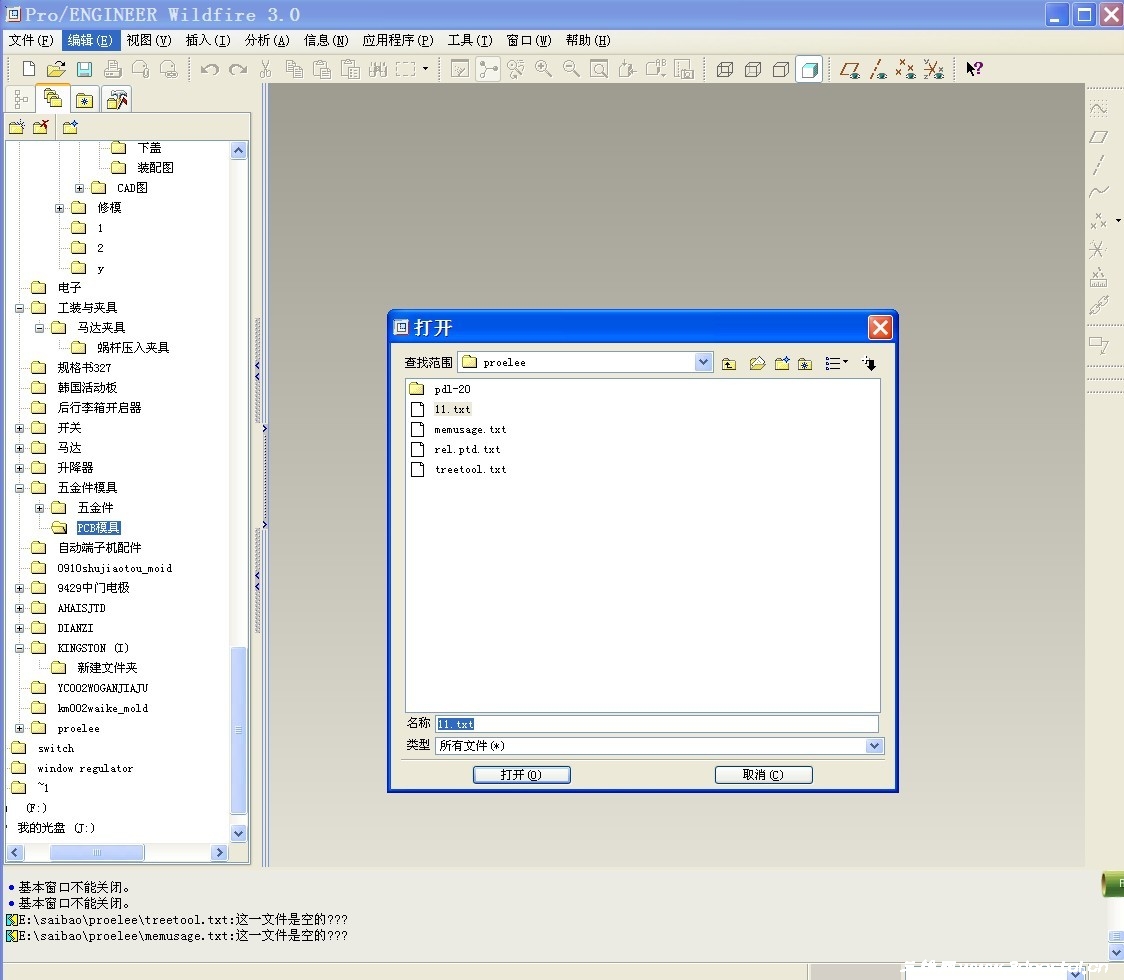Viewport: 1124px width, 980px height.
Task: Click up one level icon in Open dialog
Action: tap(729, 363)
